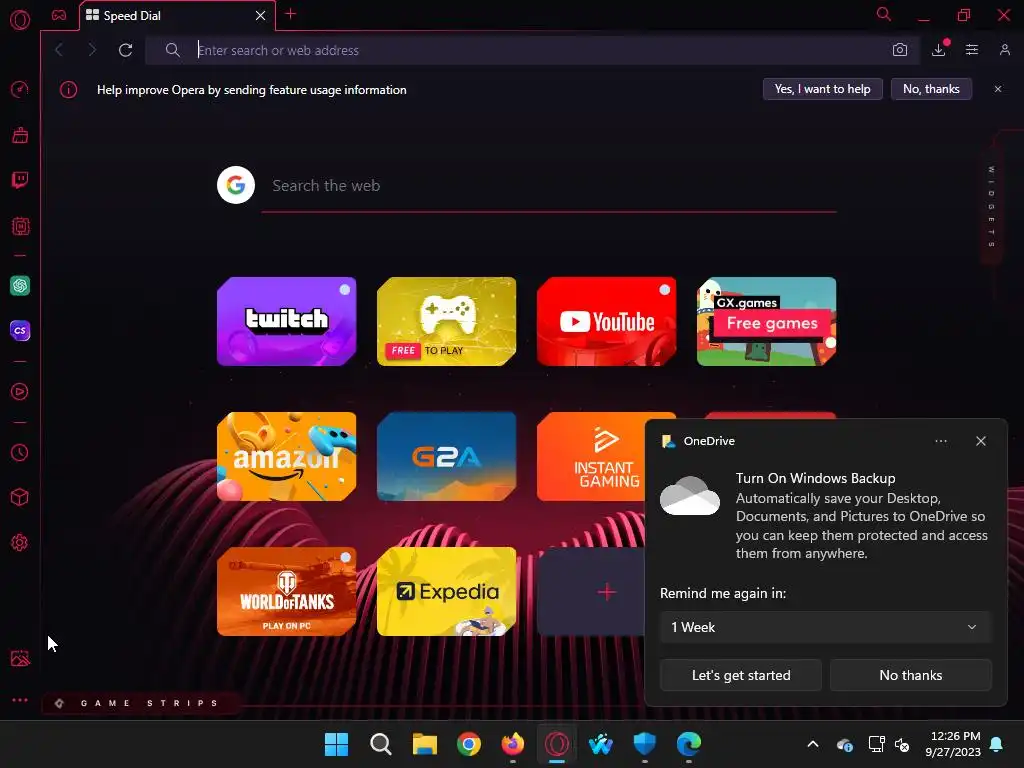Open OneDrive notification three-dot options

click(x=941, y=441)
